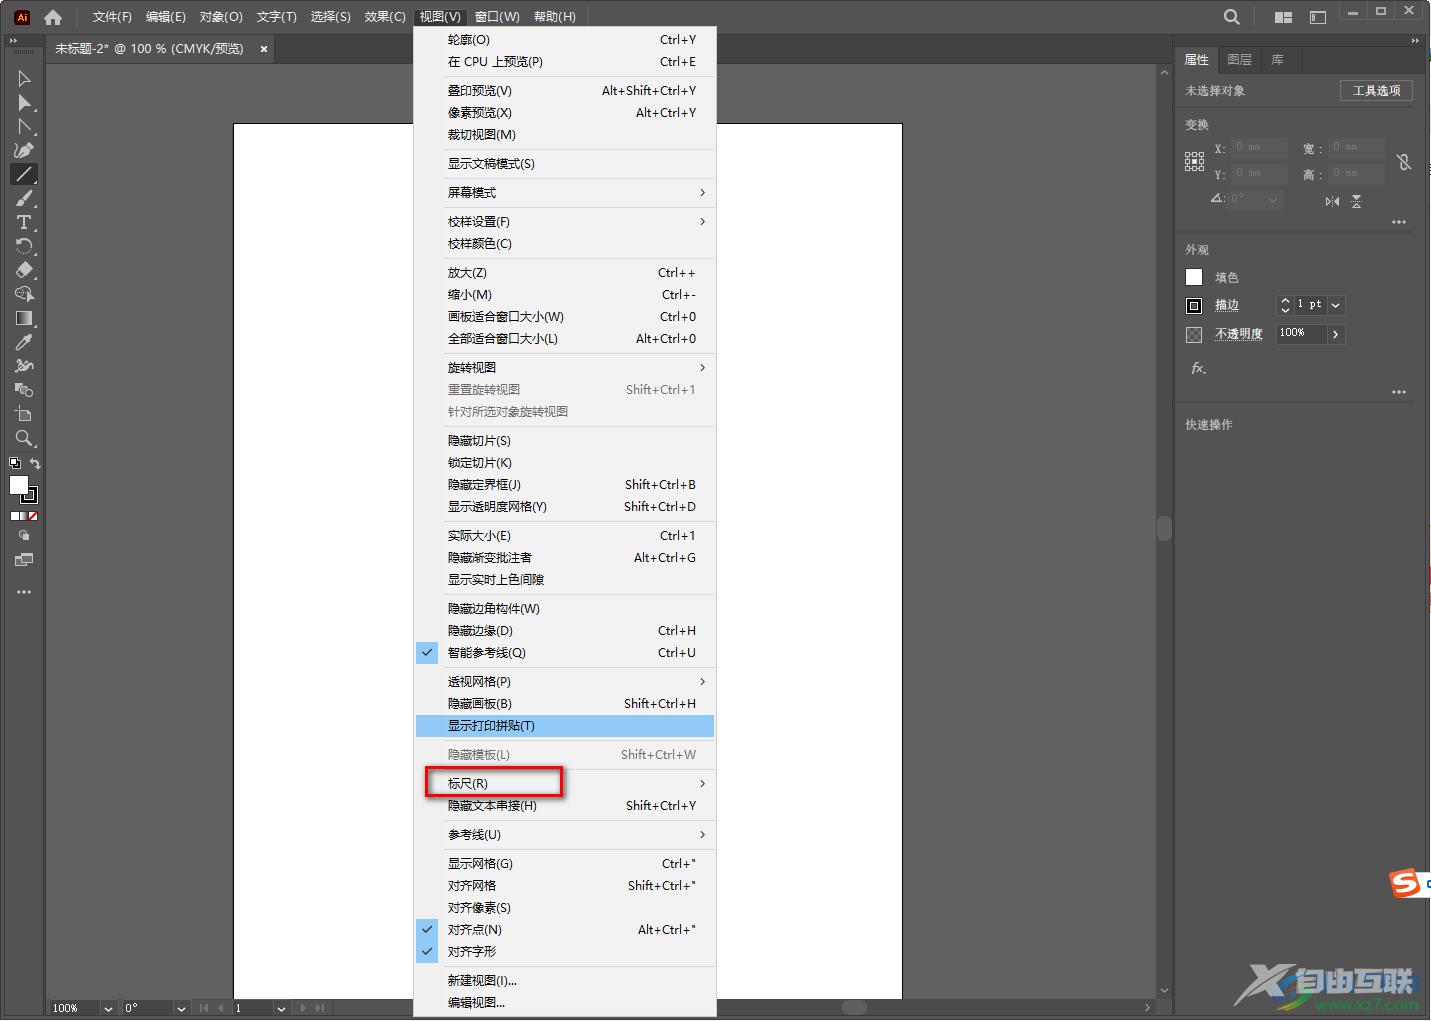This screenshot has width=1431, height=1021.
Task: Select the Rotate tool
Action: click(x=24, y=246)
